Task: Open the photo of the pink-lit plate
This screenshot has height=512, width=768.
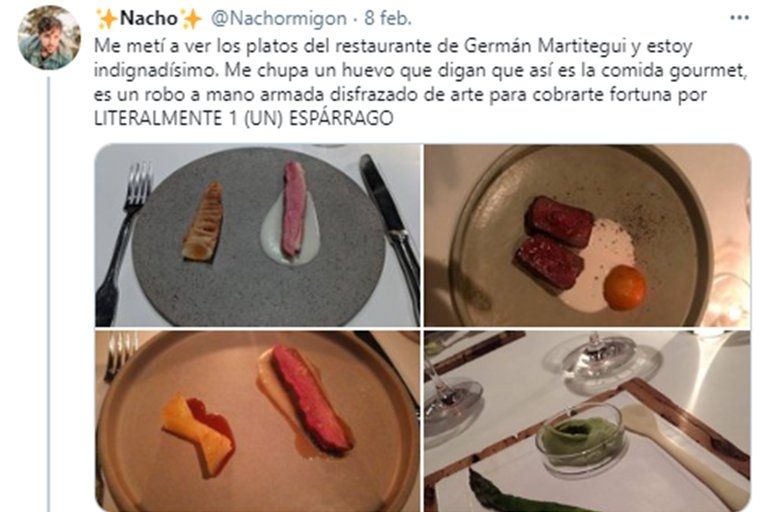Action: (258, 421)
